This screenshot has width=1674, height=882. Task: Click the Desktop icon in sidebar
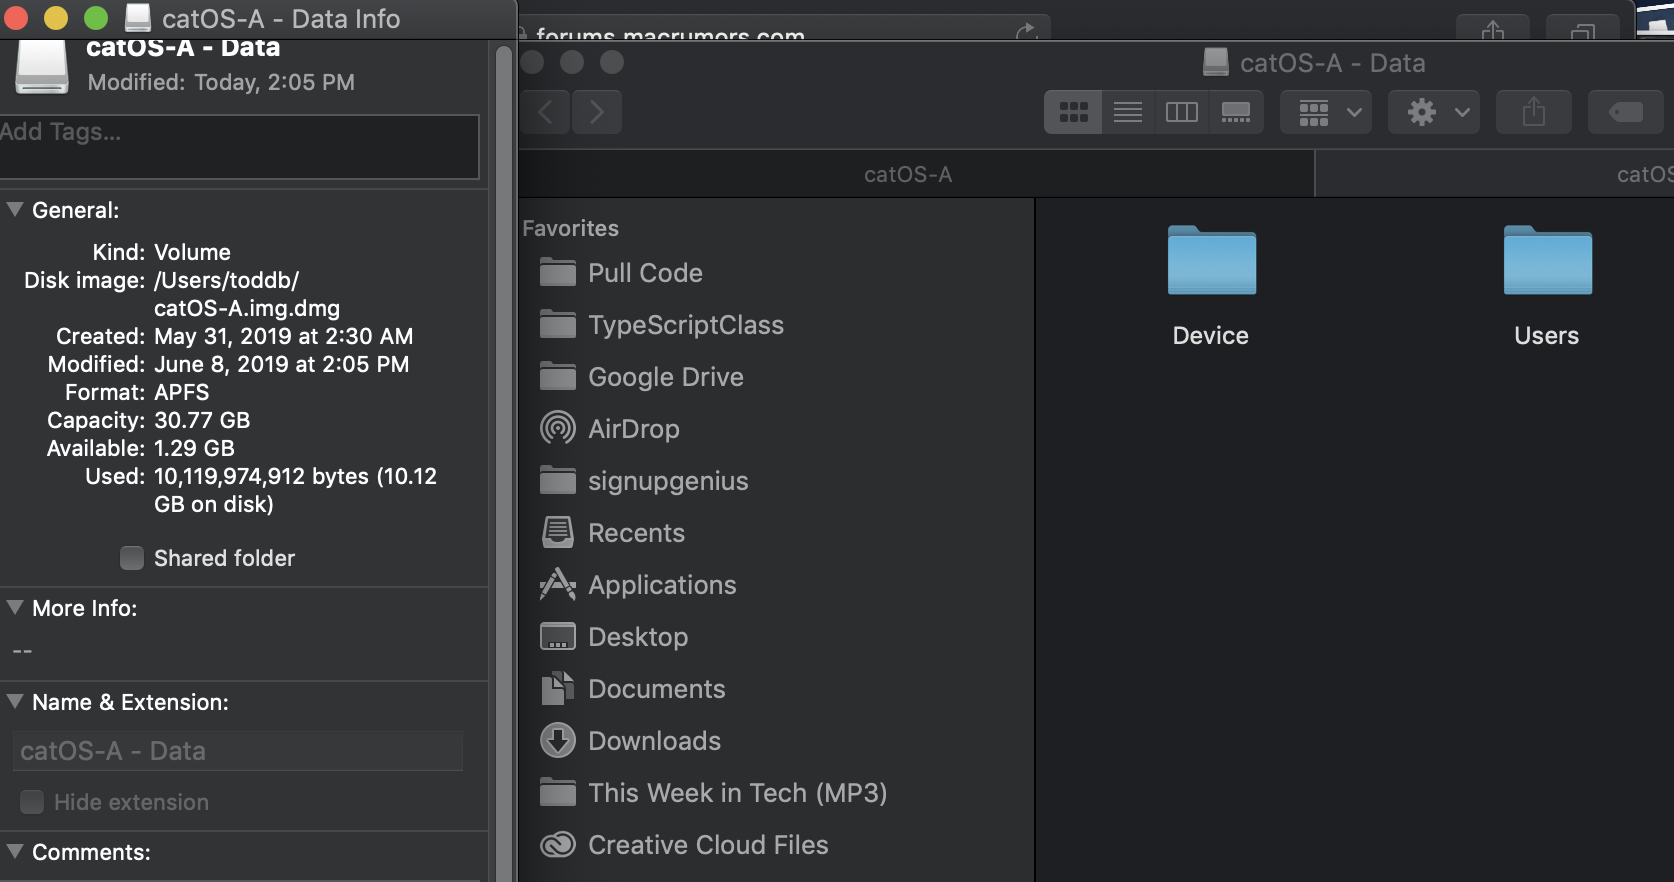click(558, 636)
